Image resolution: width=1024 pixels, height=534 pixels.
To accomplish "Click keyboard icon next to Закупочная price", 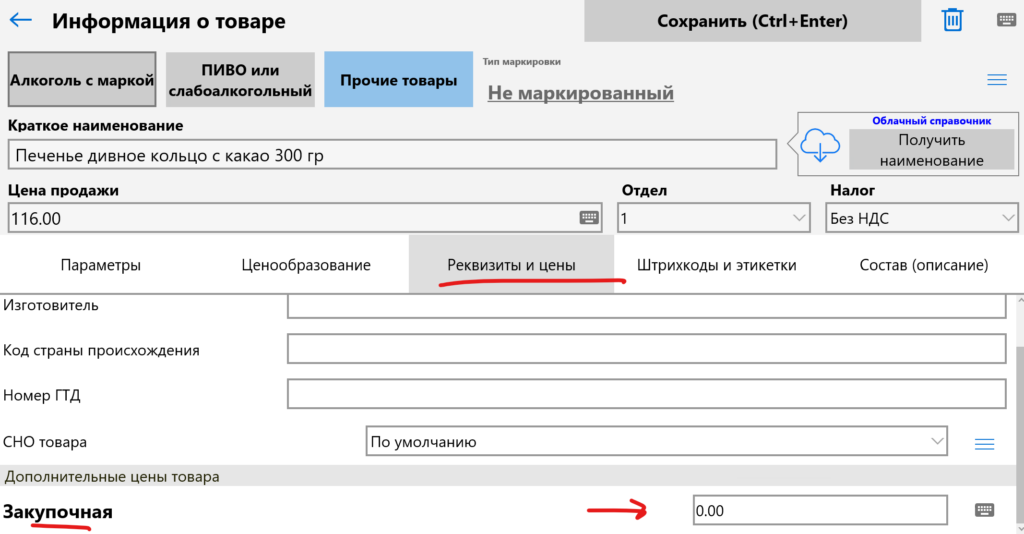I will [x=984, y=510].
